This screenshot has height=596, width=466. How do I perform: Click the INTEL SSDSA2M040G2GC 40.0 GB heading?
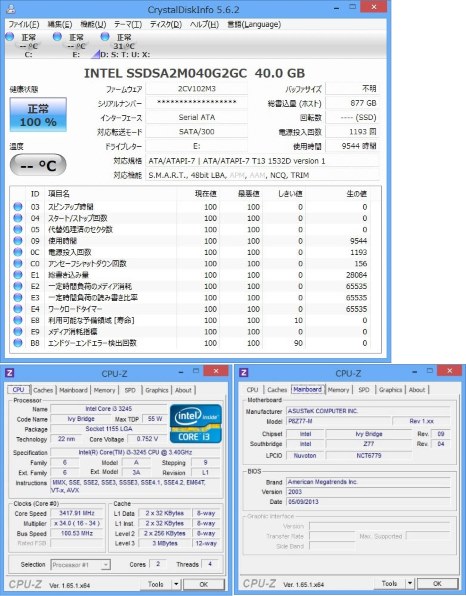194,73
